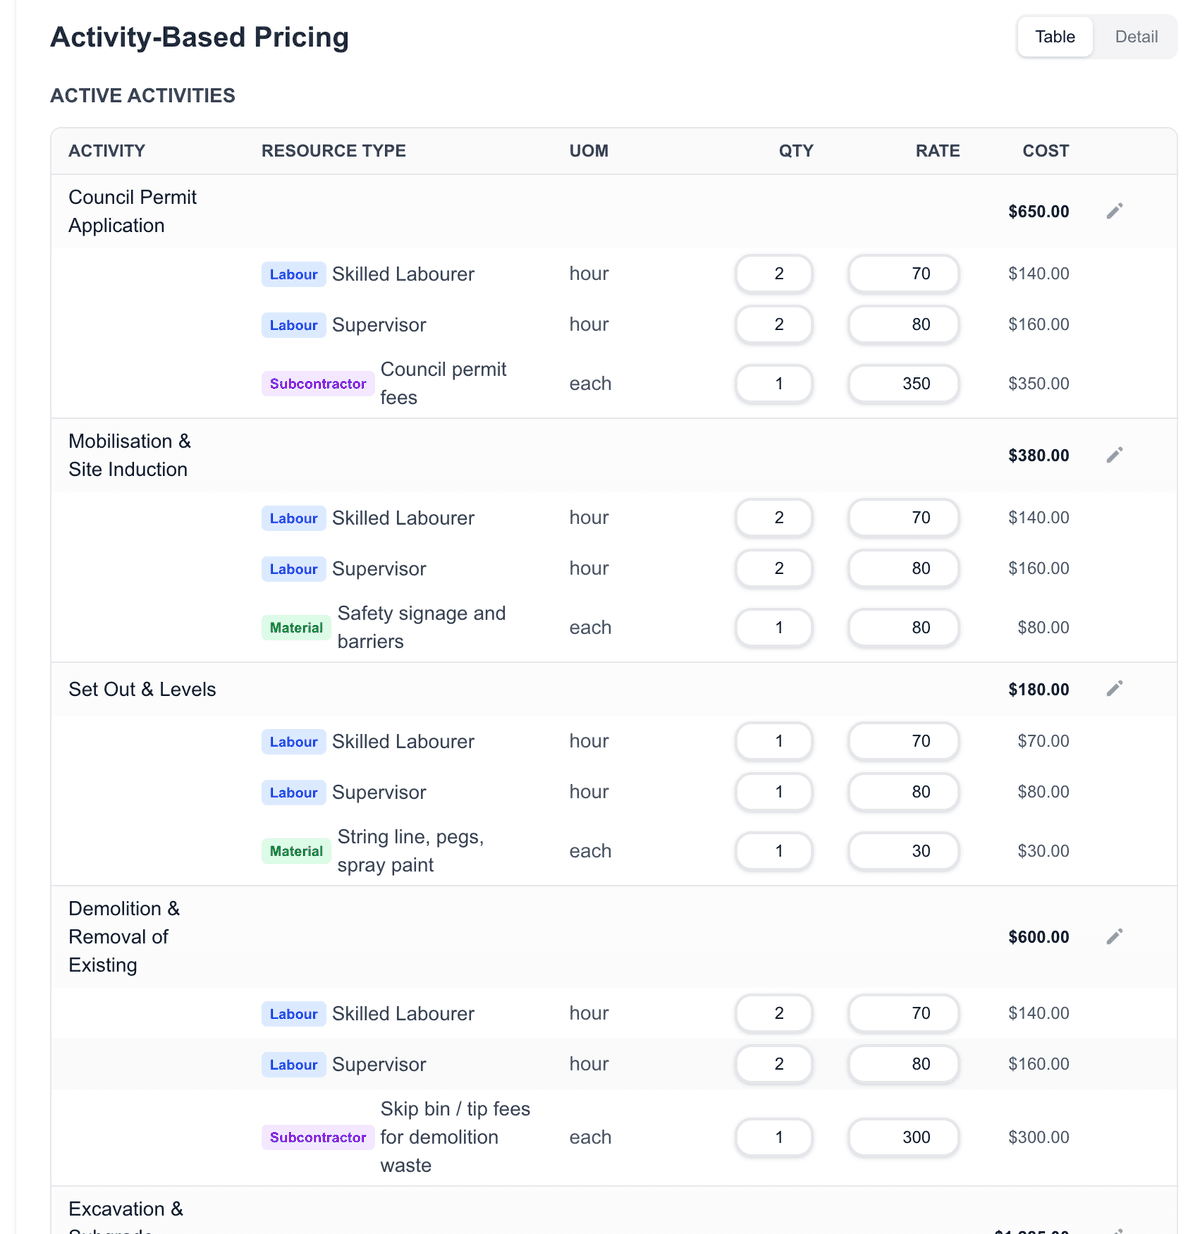This screenshot has width=1200, height=1234.
Task: Edit the Council Permit Application activity
Action: (1114, 211)
